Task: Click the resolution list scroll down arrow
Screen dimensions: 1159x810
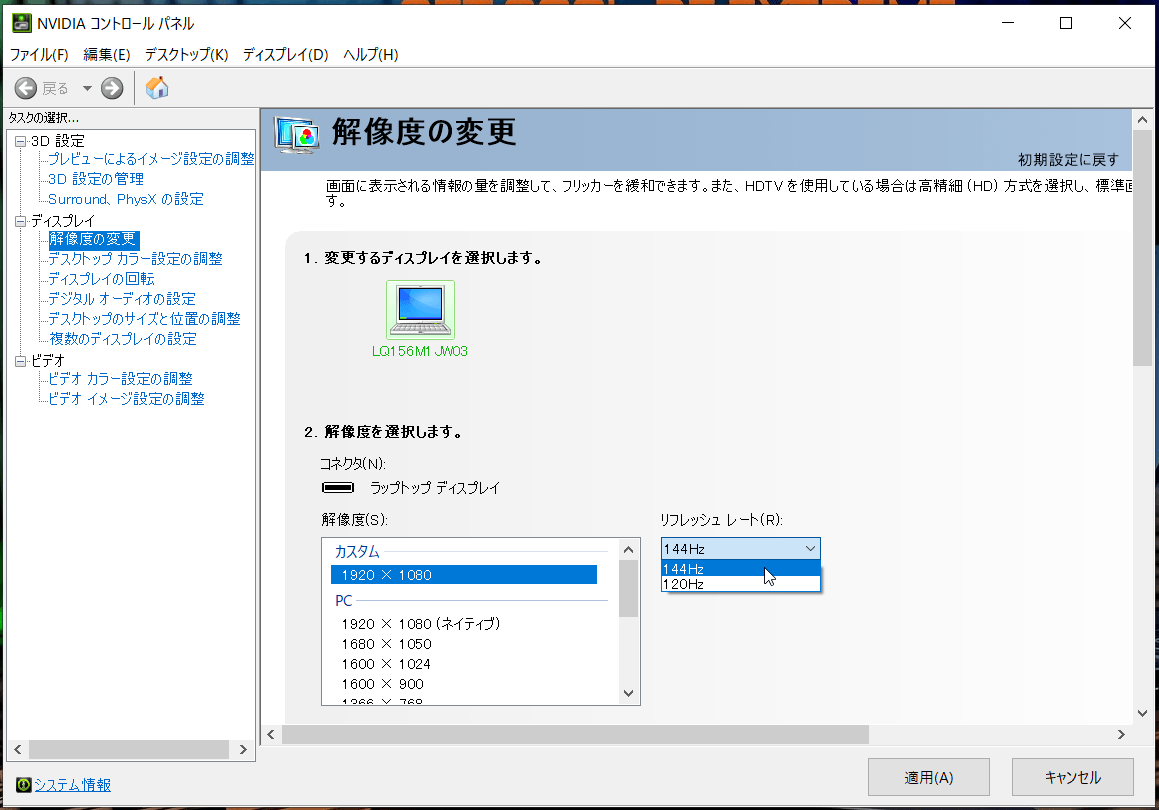Action: click(628, 693)
